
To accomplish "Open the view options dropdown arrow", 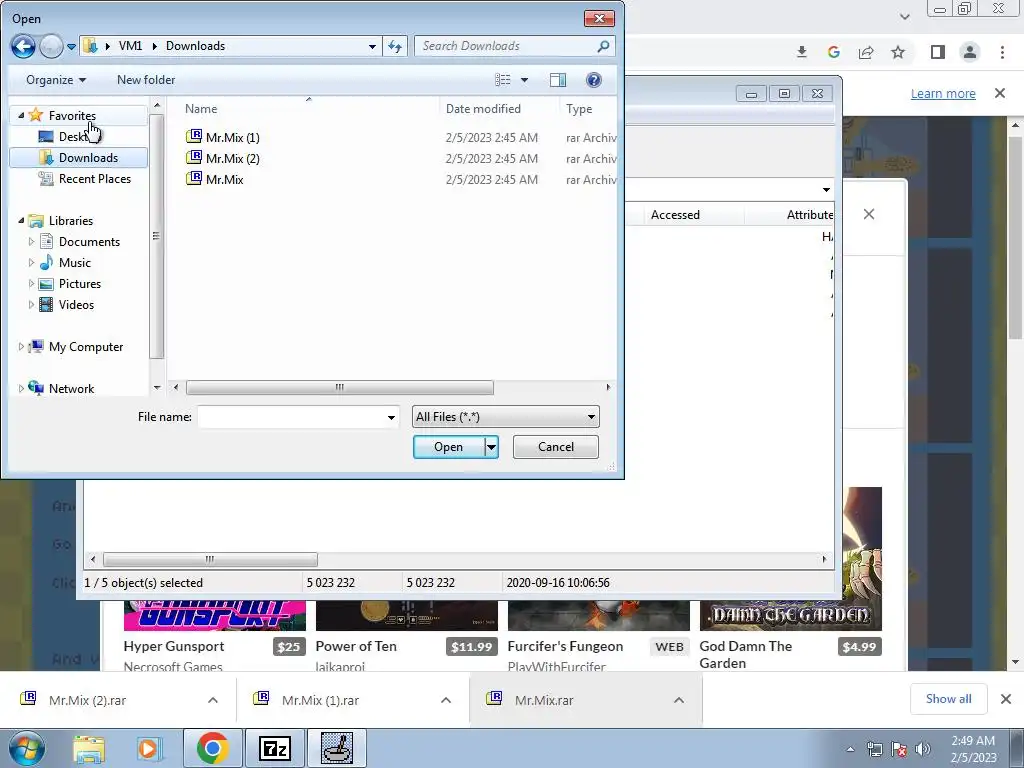I will [x=524, y=80].
